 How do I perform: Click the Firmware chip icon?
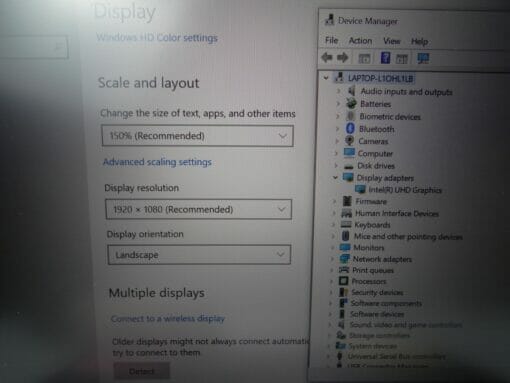click(x=347, y=201)
